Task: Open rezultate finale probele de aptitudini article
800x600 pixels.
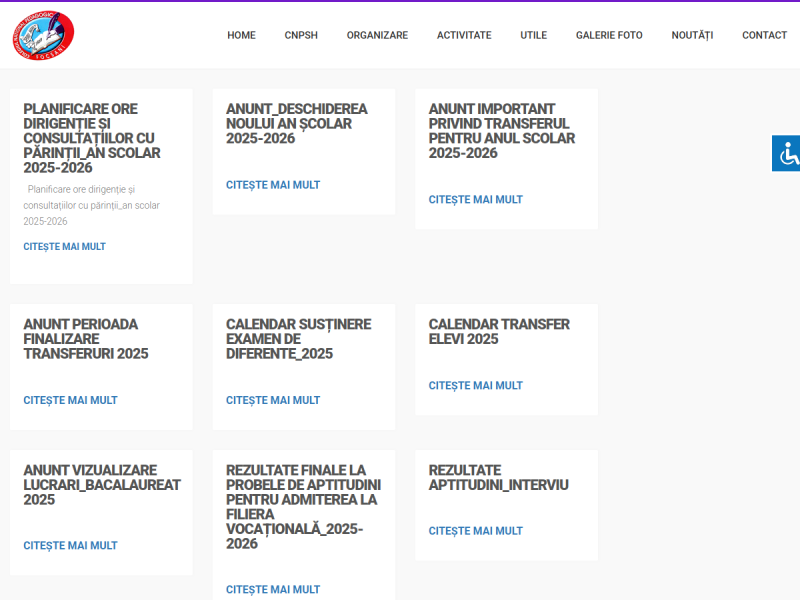Action: (x=272, y=589)
